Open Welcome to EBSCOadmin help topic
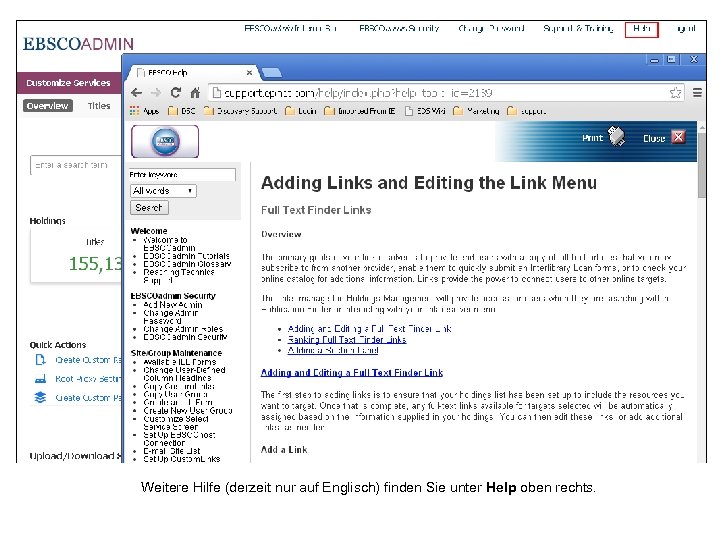Image resolution: width=720 pixels, height=540 pixels. pyautogui.click(x=169, y=244)
